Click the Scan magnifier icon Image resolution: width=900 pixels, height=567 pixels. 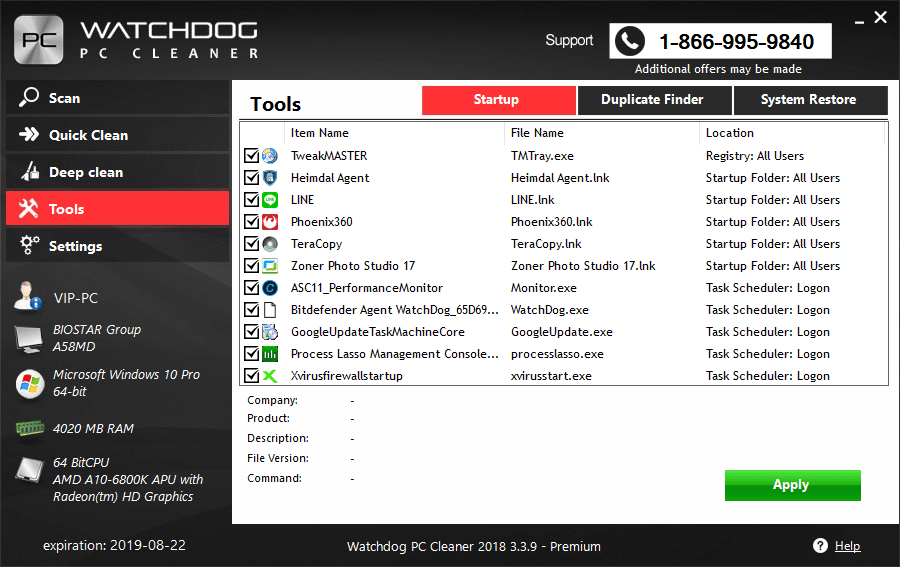(x=29, y=97)
